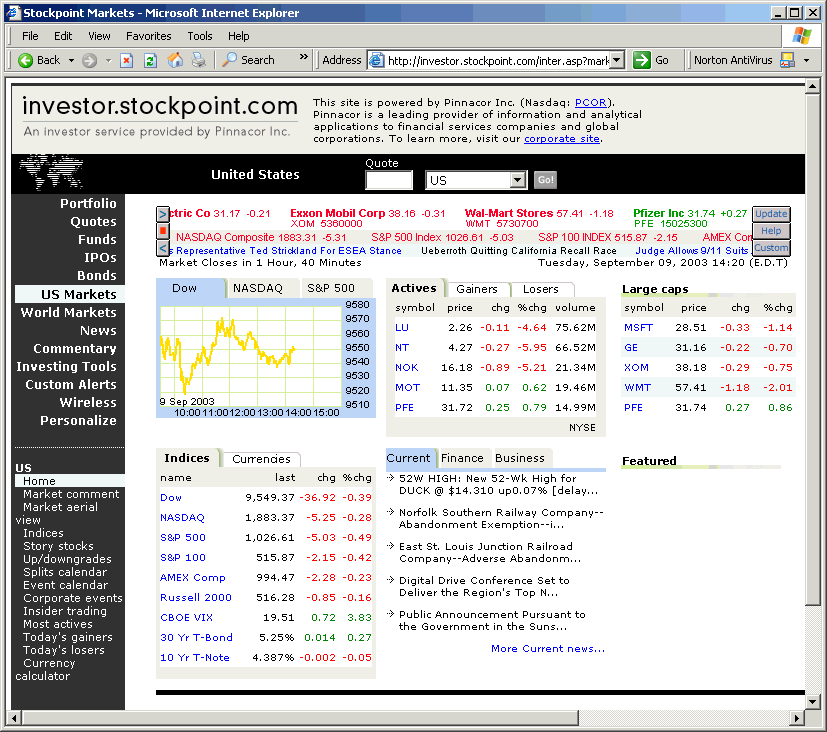
Task: Click the Refresh icon on the toolbar
Action: [149, 61]
